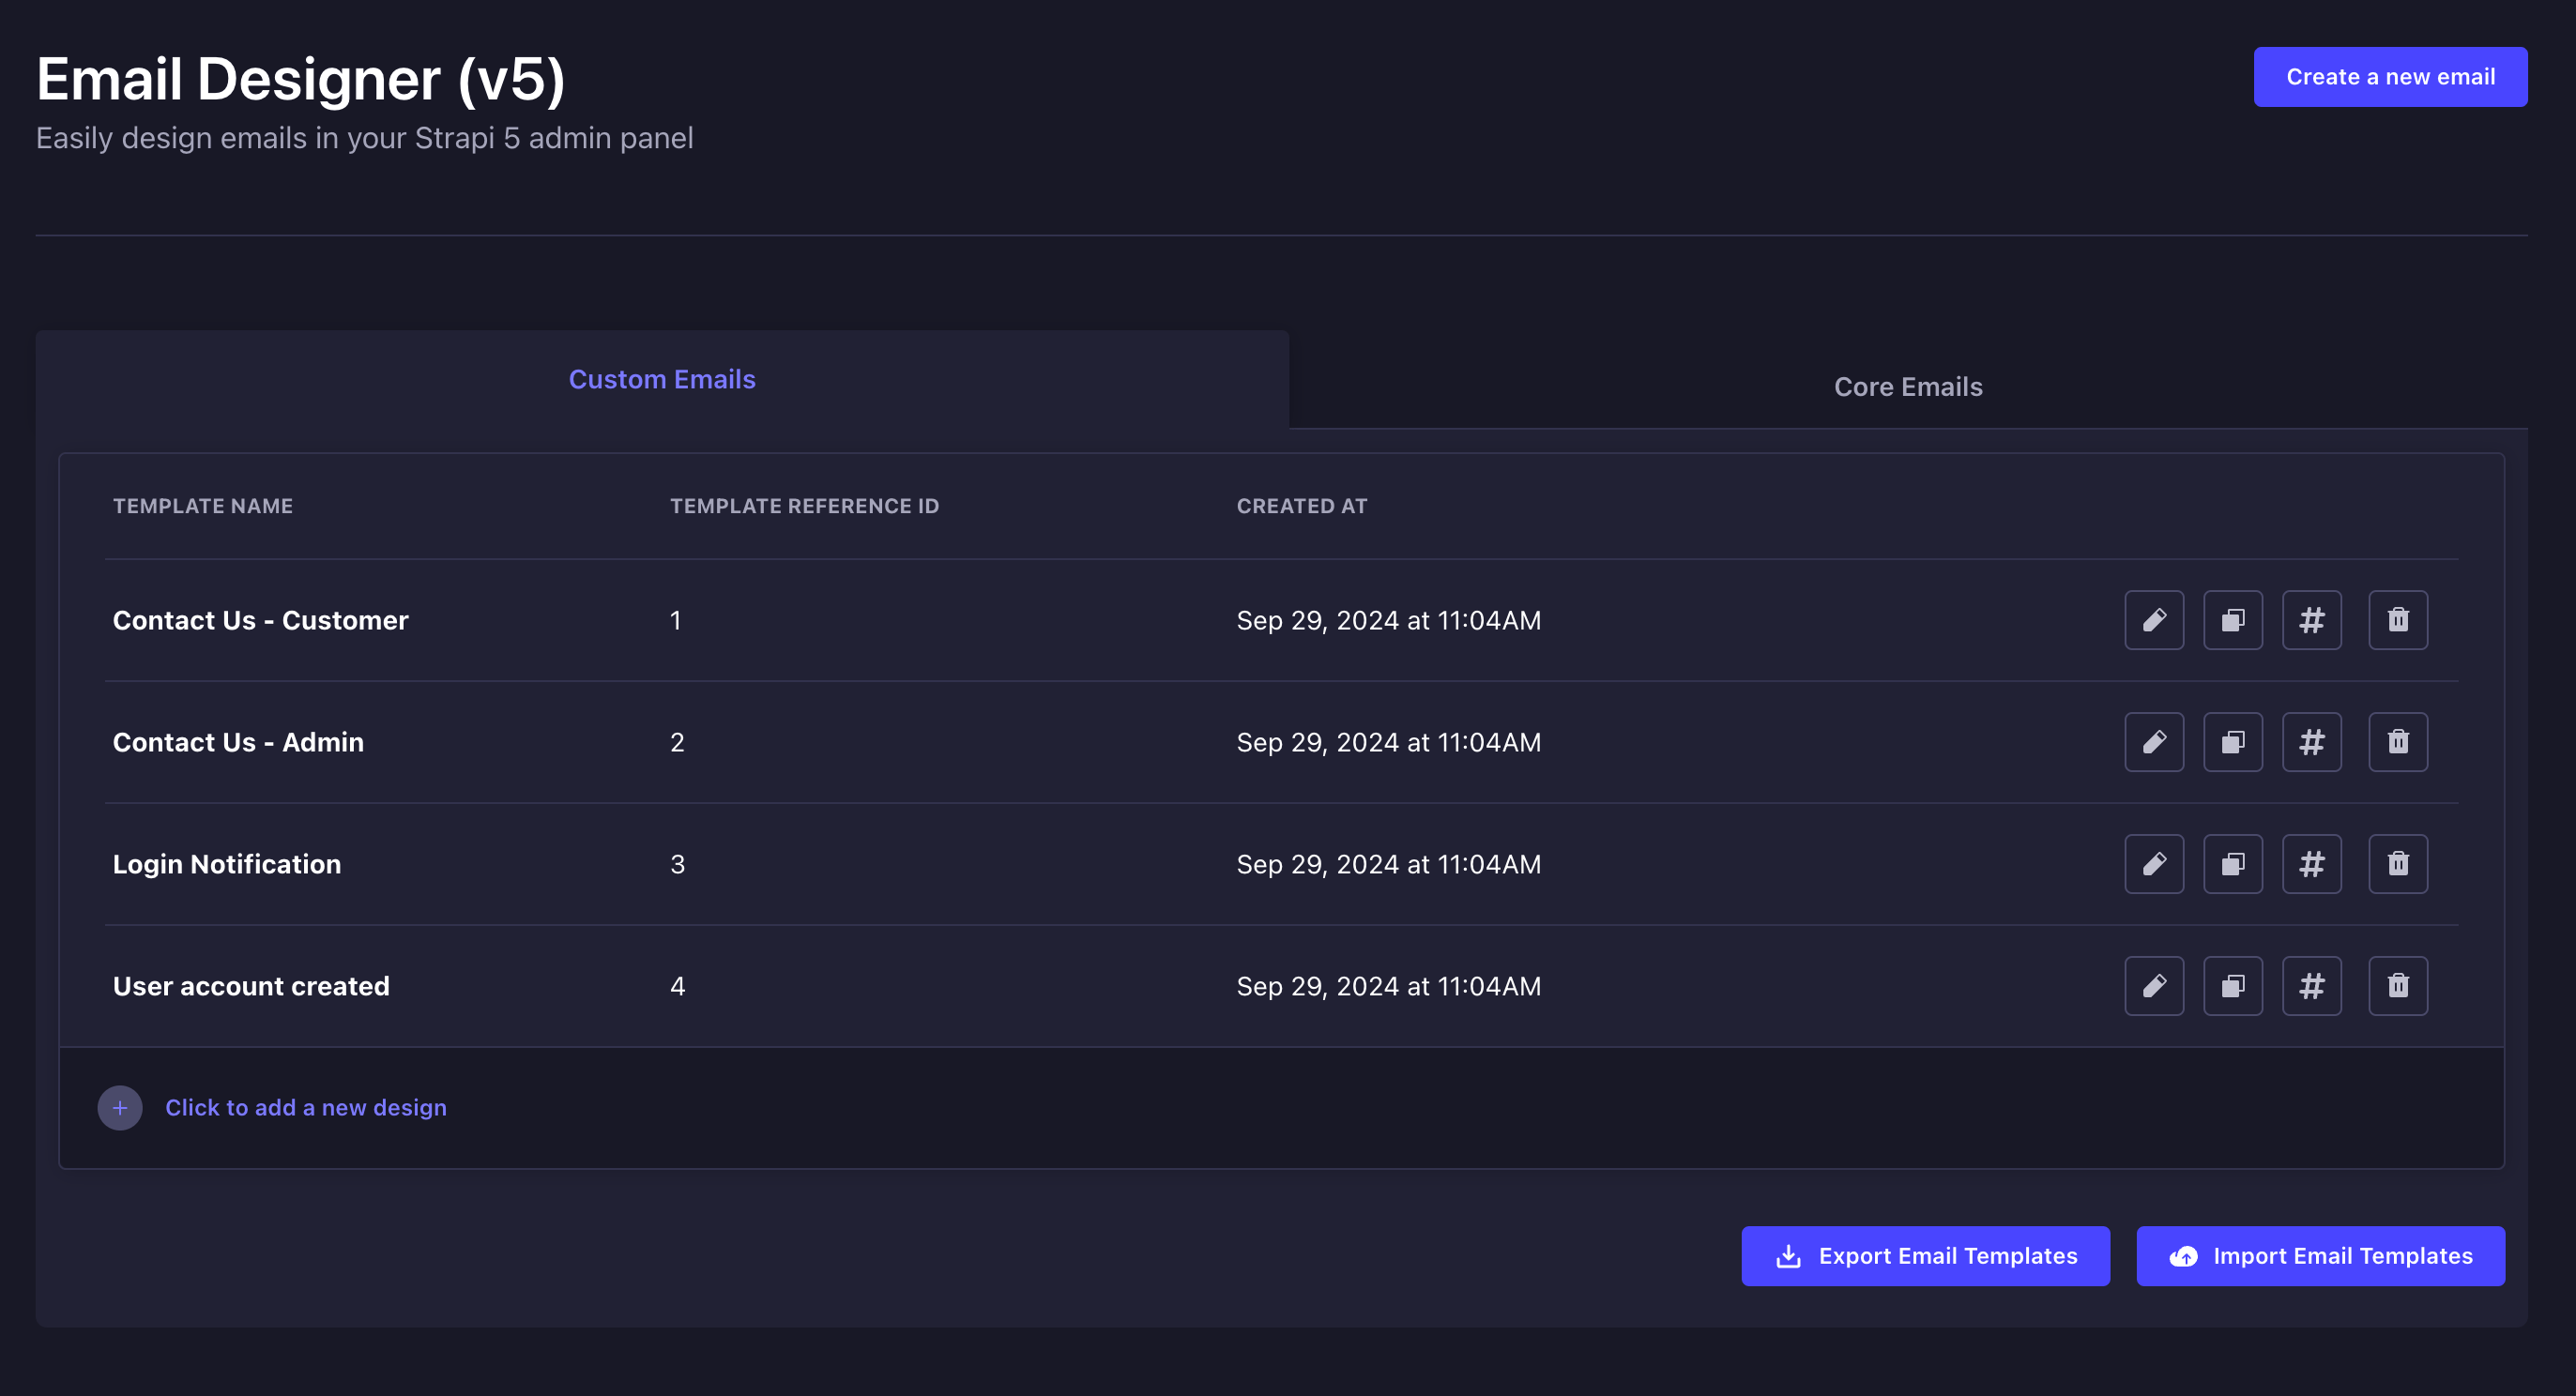Screen dimensions: 2576x1396
Task: Click the plus circle add design icon
Action: click(120, 1108)
